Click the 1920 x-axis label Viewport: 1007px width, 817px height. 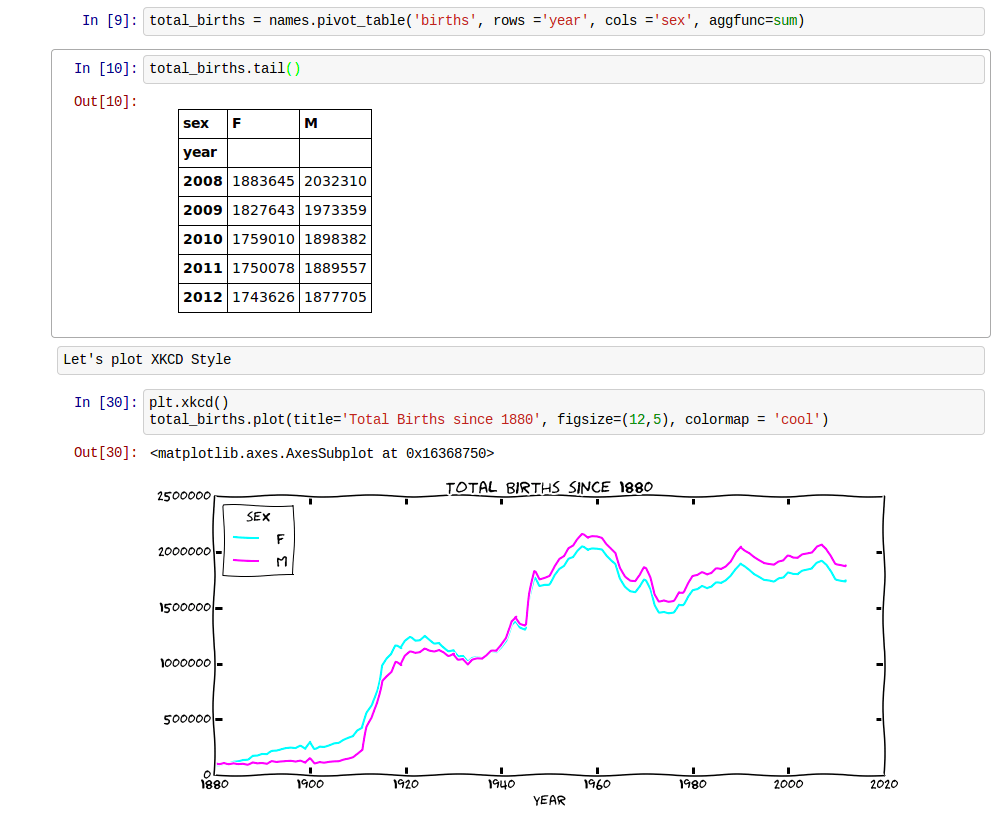pos(406,784)
